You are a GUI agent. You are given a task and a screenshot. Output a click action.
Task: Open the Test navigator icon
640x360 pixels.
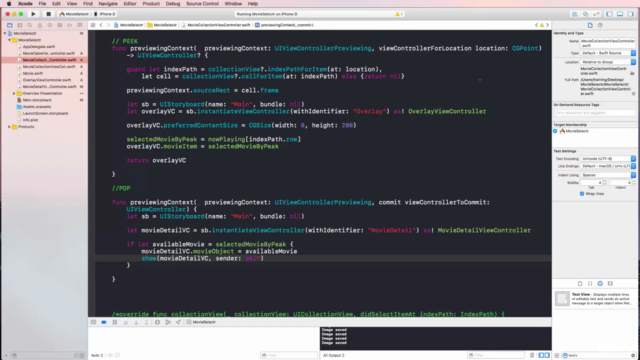point(50,25)
